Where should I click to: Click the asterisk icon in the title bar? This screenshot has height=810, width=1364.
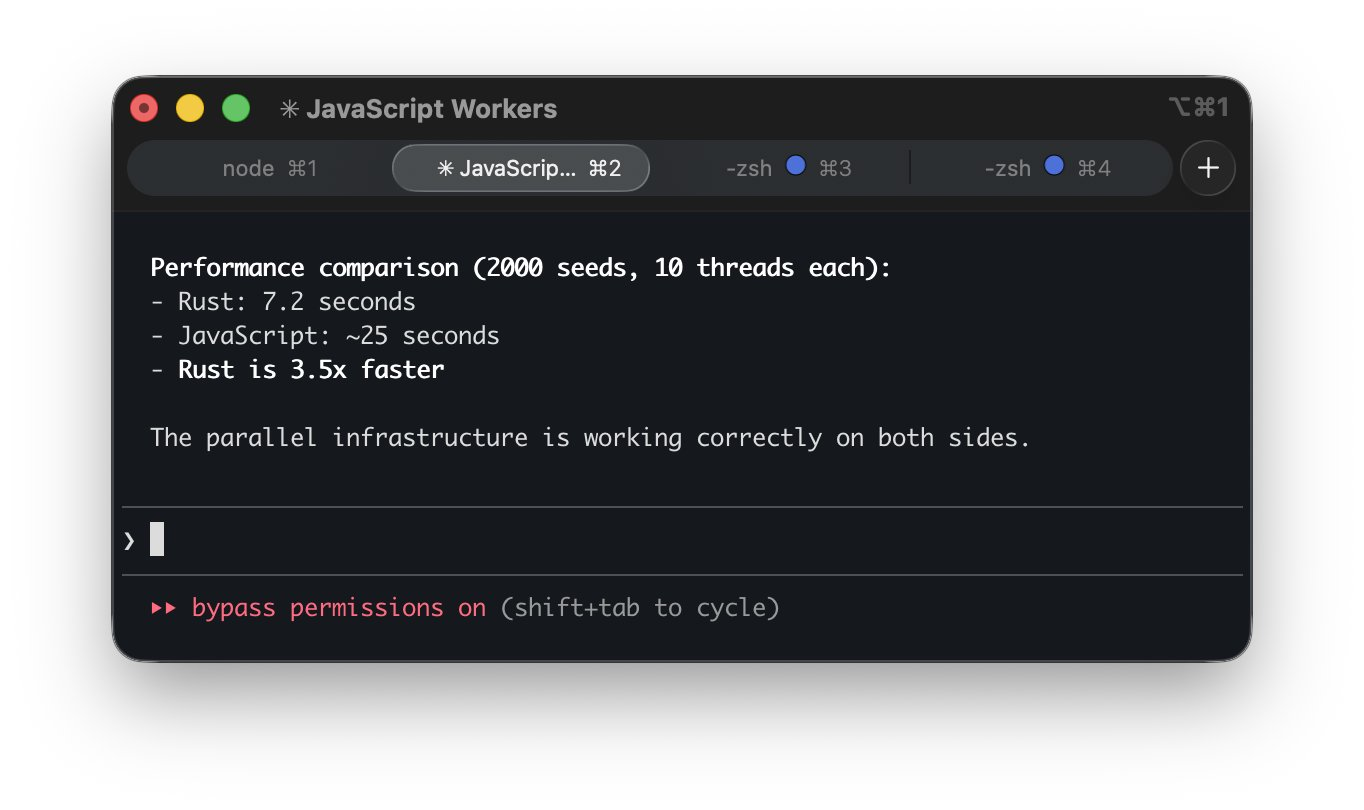coord(289,109)
